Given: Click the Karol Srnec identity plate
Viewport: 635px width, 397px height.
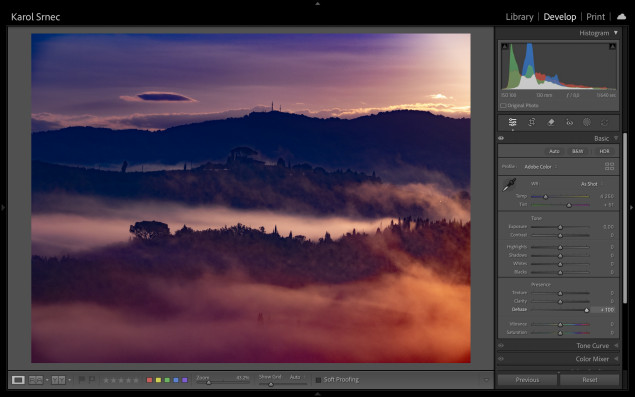Looking at the screenshot, I should click(36, 17).
